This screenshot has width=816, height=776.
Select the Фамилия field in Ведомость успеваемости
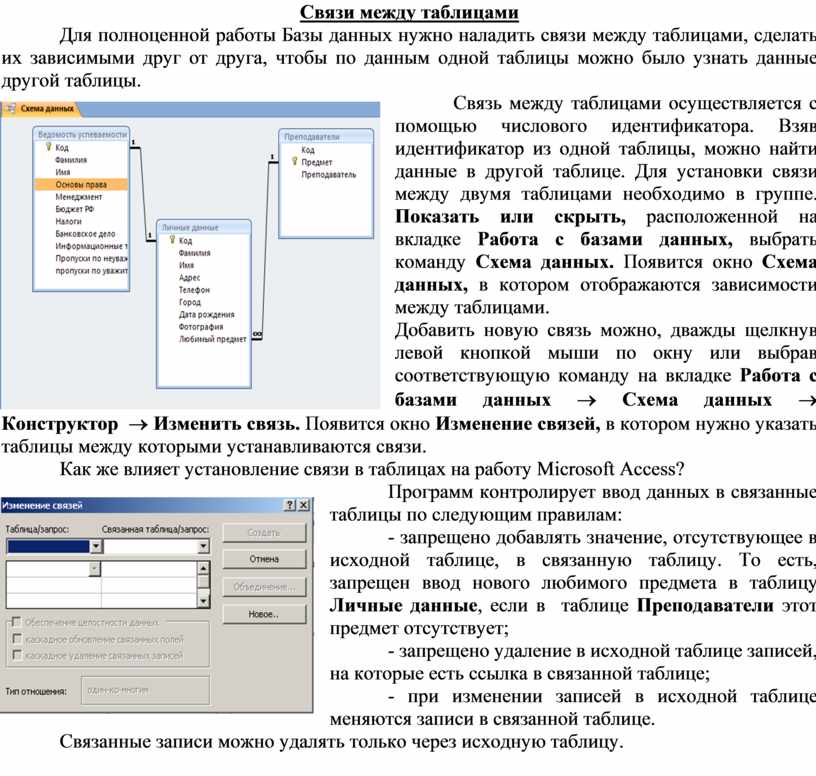click(71, 160)
